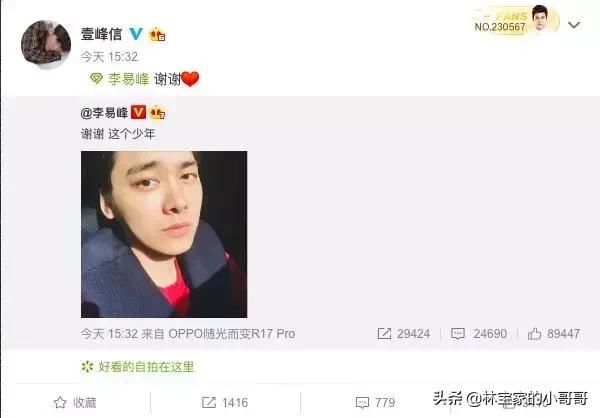The height and width of the screenshot is (418, 600).
Task: Open 壹峰信 profile avatar
Action: pos(46,44)
